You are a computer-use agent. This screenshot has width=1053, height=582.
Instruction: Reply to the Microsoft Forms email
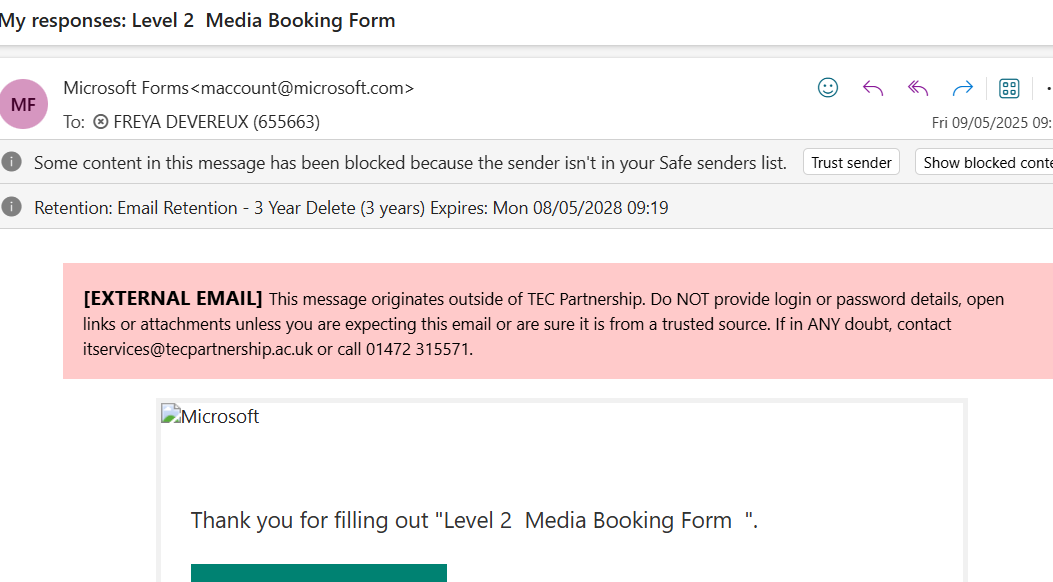[872, 88]
